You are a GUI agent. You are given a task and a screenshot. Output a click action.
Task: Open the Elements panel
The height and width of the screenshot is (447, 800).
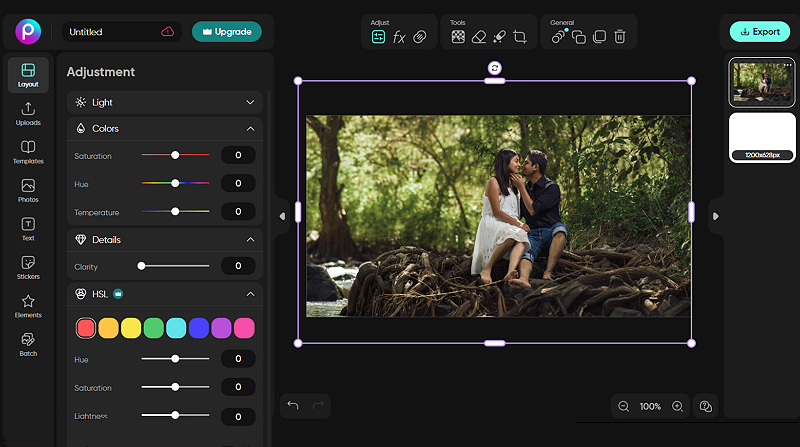[x=28, y=306]
